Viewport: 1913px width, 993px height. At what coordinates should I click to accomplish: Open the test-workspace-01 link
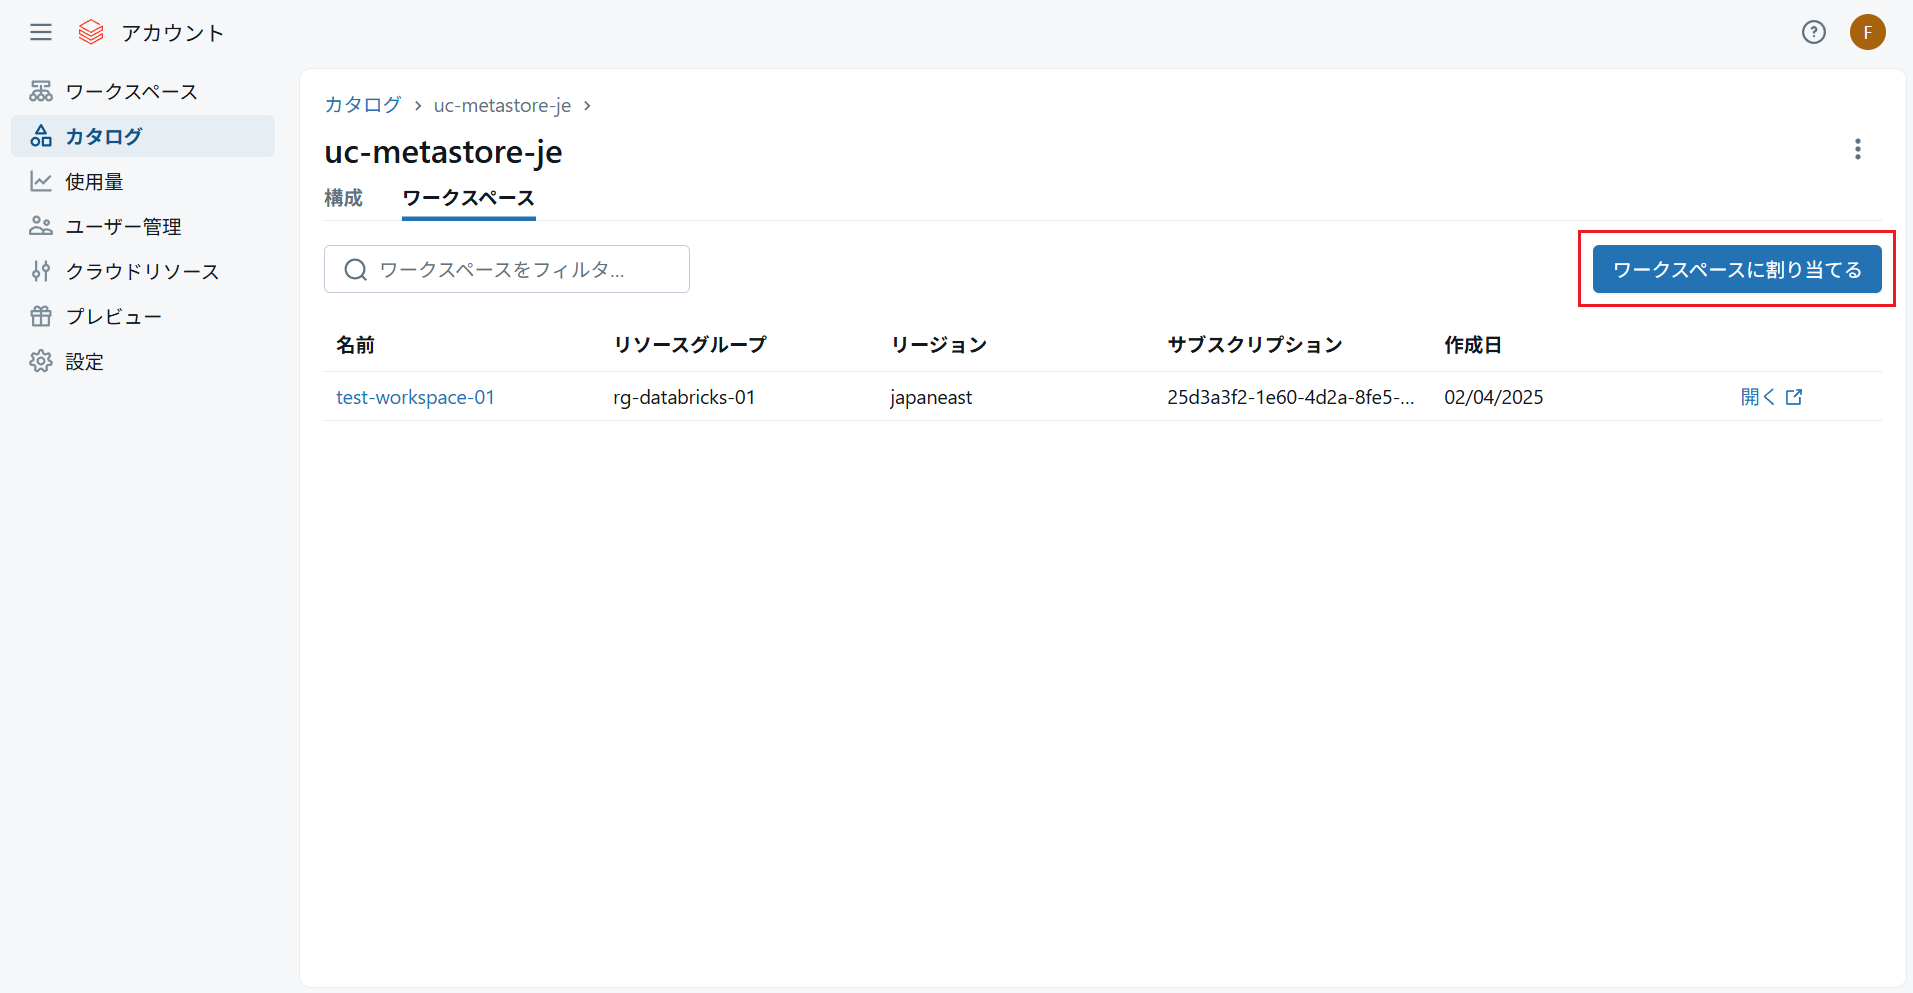(415, 397)
